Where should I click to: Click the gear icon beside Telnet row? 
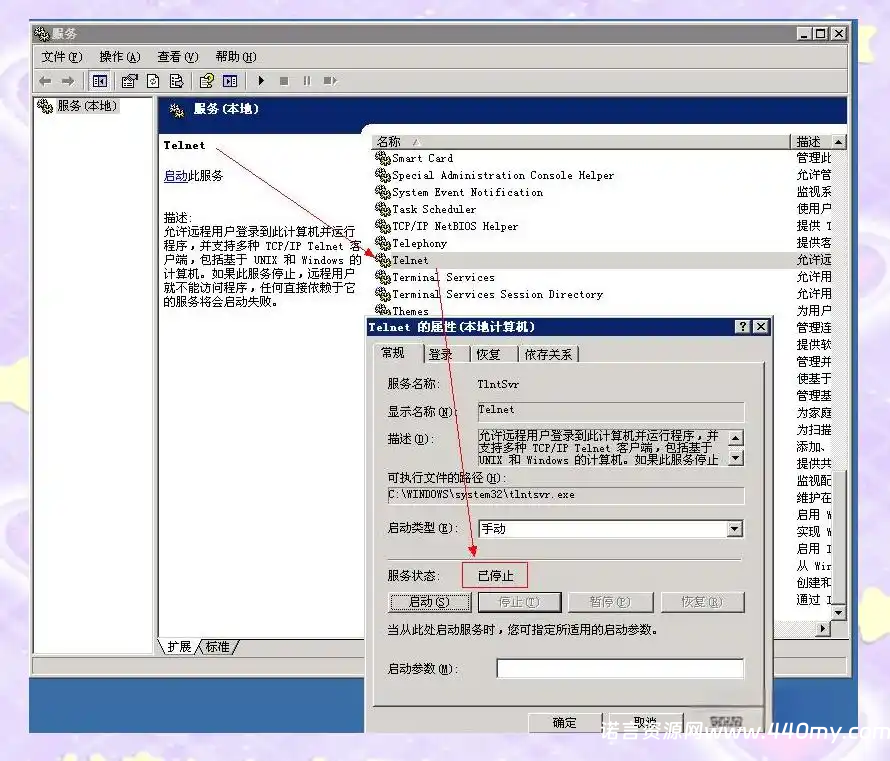[383, 260]
